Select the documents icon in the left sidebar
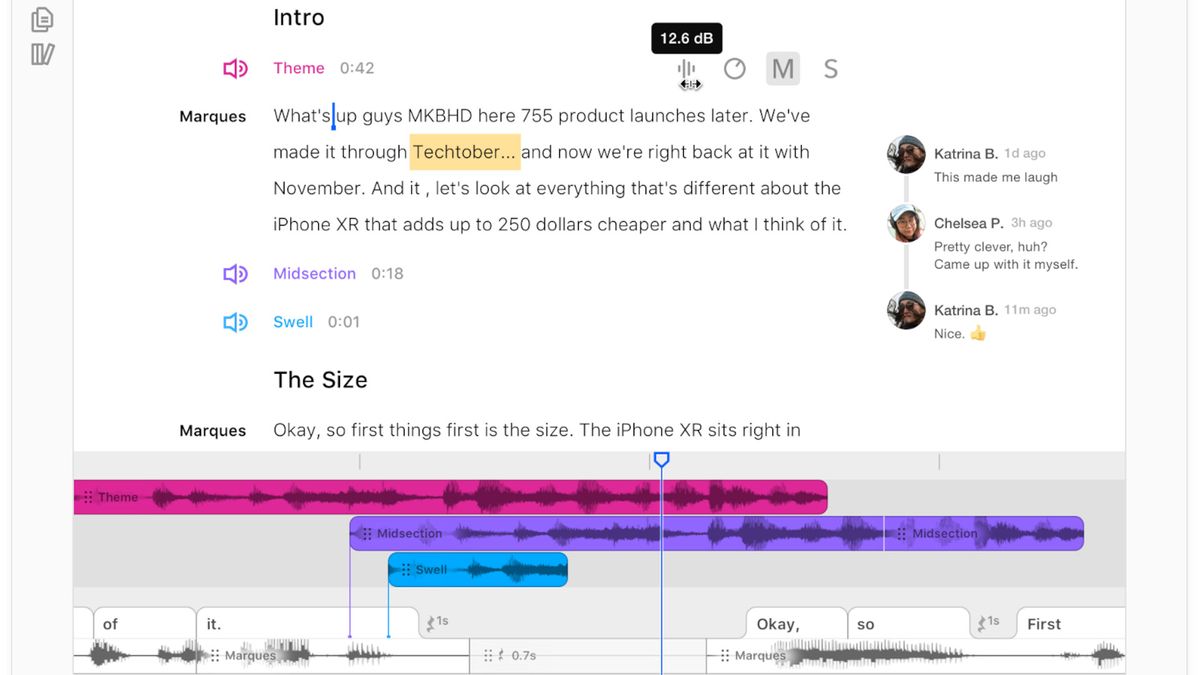The height and width of the screenshot is (675, 1200). (41, 18)
